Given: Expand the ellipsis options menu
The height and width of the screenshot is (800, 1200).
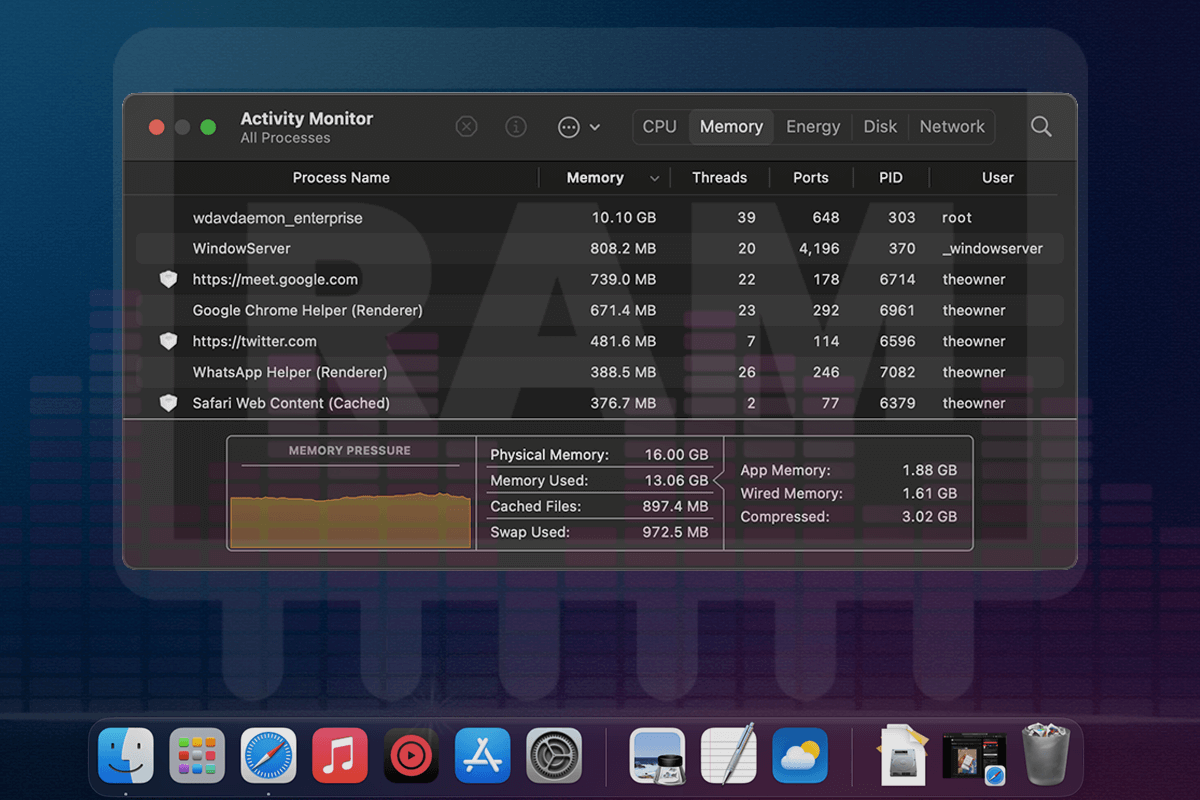Looking at the screenshot, I should coord(570,127).
